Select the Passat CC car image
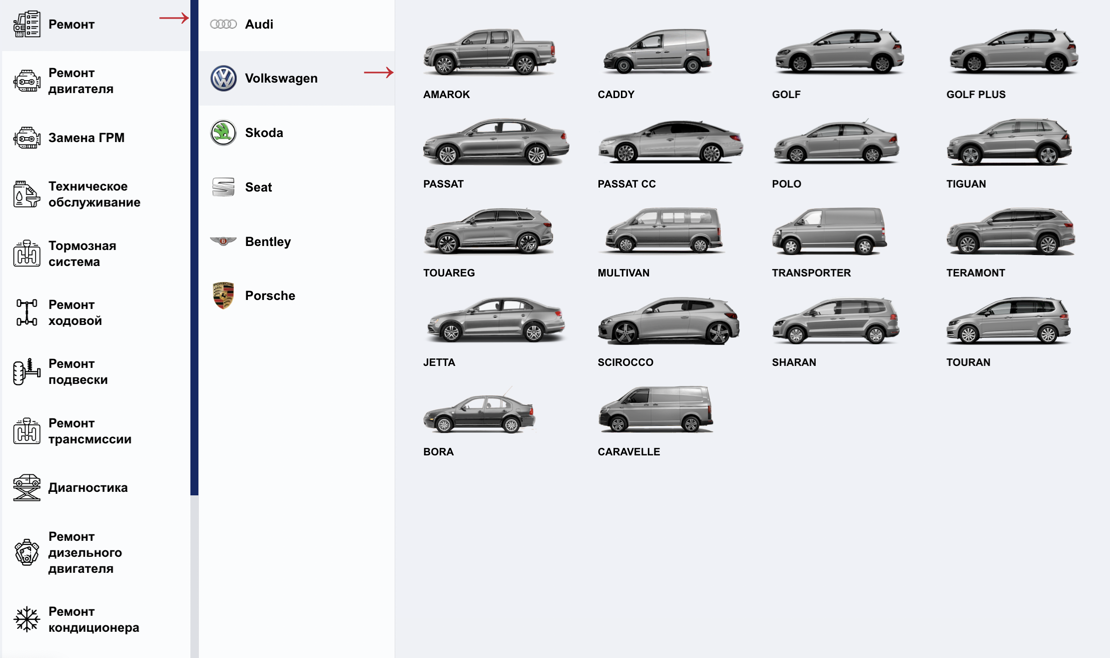Image resolution: width=1111 pixels, height=658 pixels. (x=670, y=142)
